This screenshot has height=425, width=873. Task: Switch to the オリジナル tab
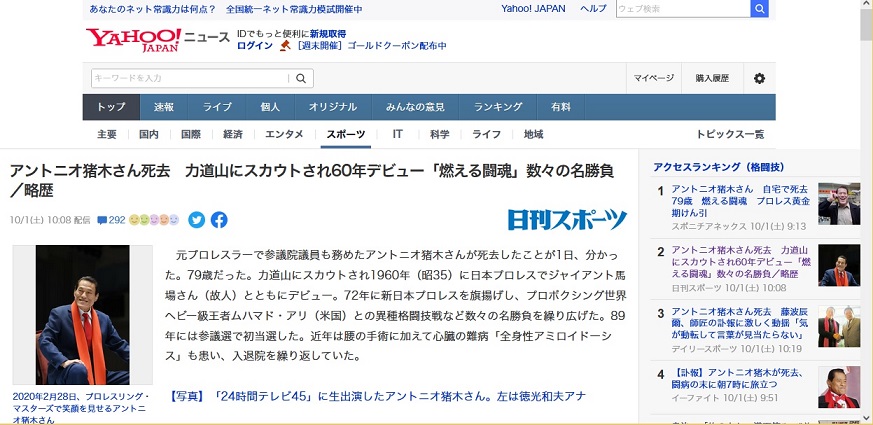point(332,107)
